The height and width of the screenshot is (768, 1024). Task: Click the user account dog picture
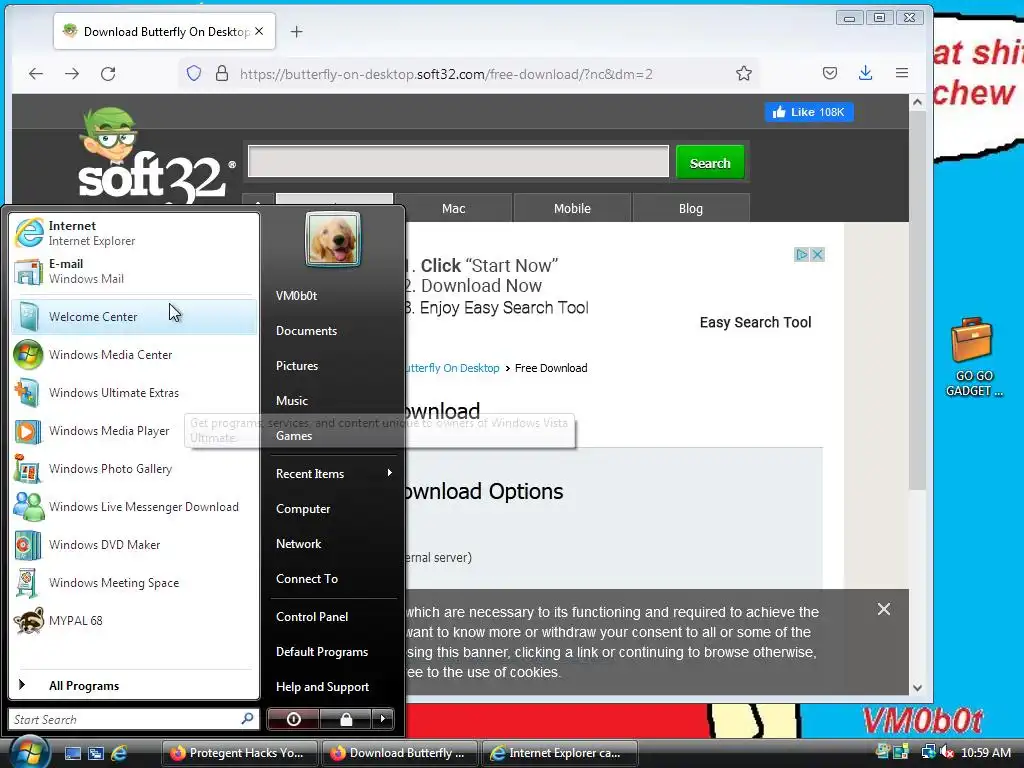[x=332, y=239]
